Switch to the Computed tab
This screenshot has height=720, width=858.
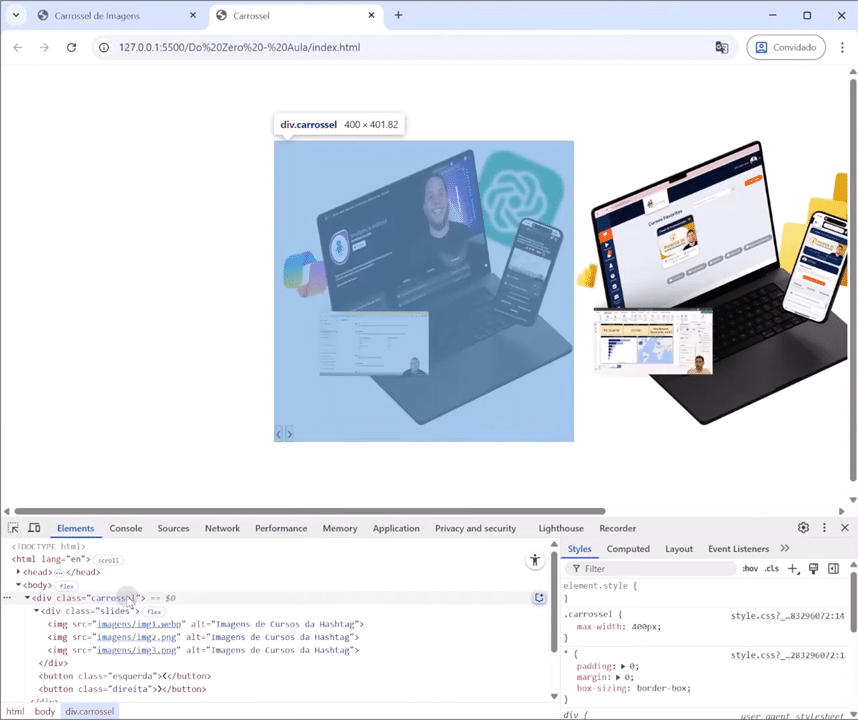click(x=628, y=548)
